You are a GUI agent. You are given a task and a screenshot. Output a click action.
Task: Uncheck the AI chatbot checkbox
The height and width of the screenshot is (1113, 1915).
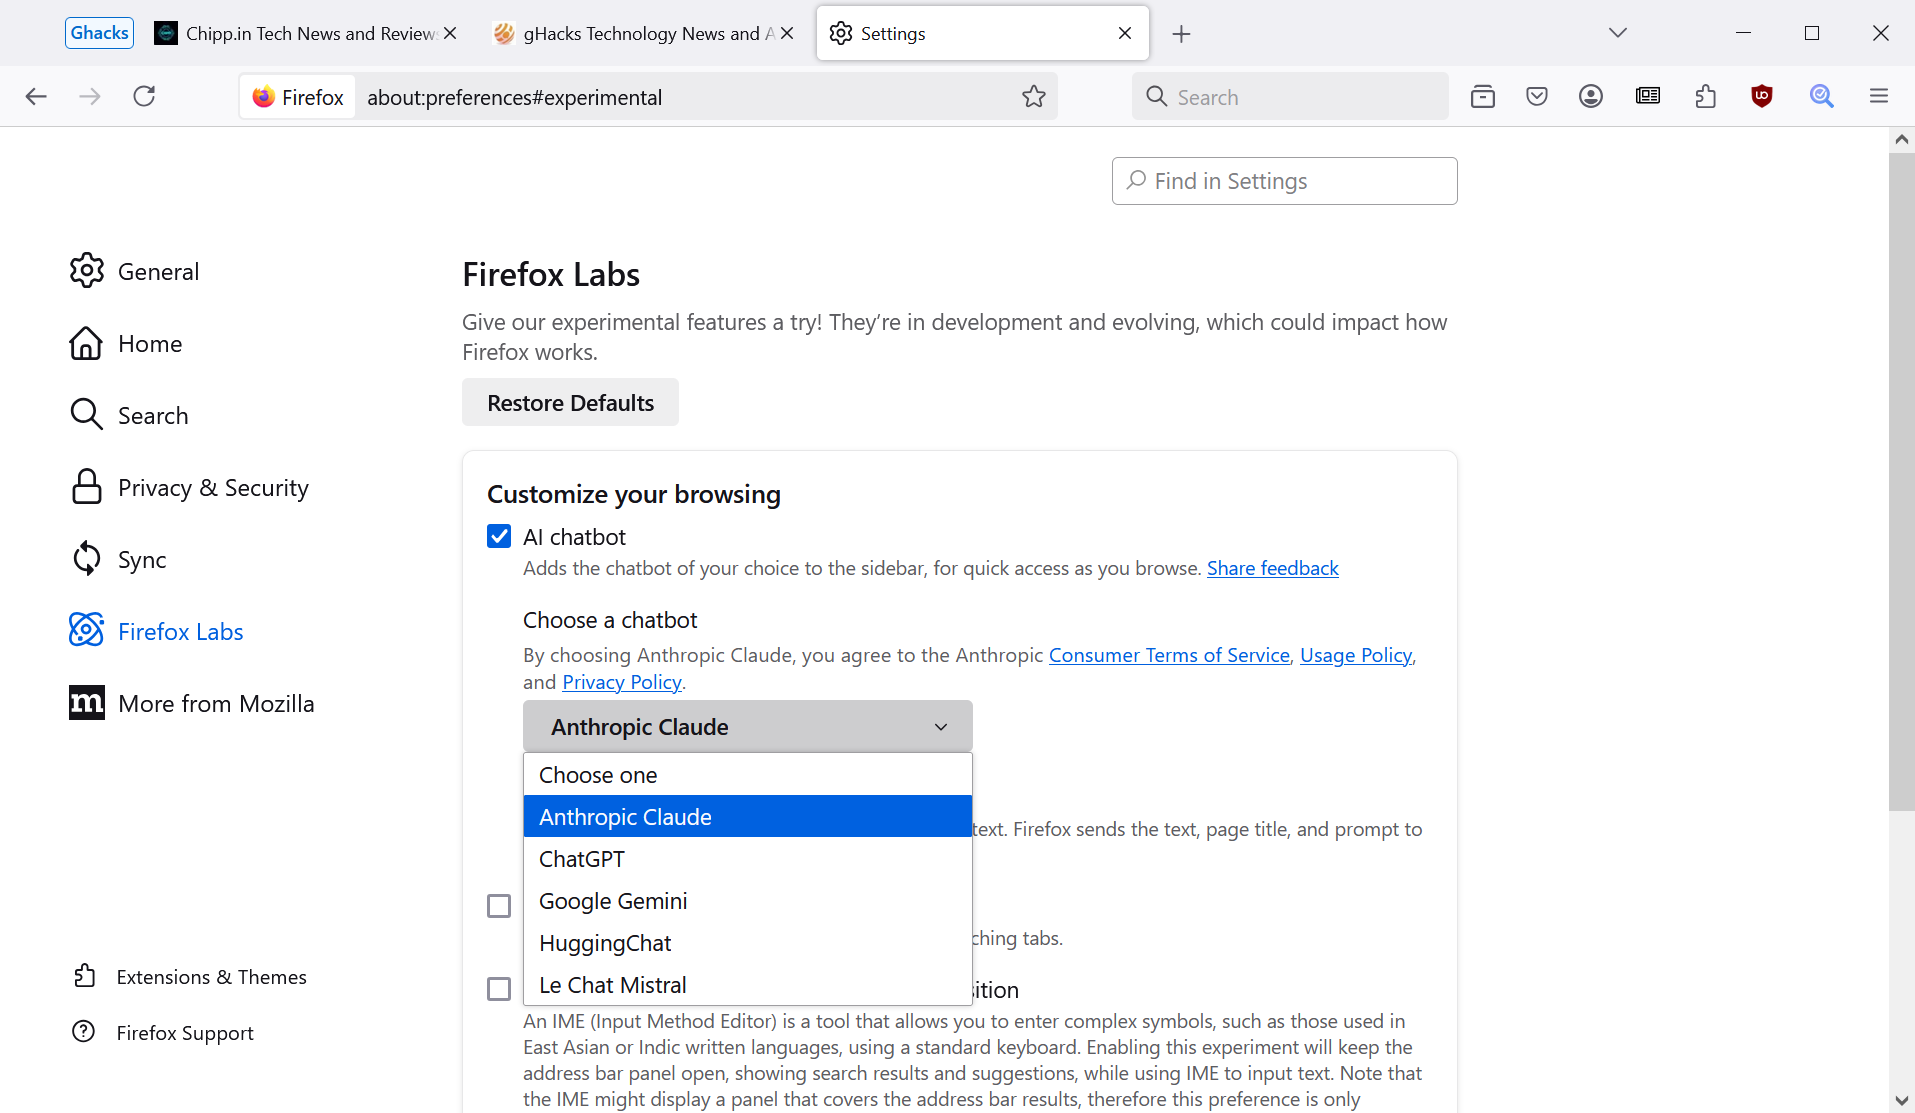click(x=499, y=536)
